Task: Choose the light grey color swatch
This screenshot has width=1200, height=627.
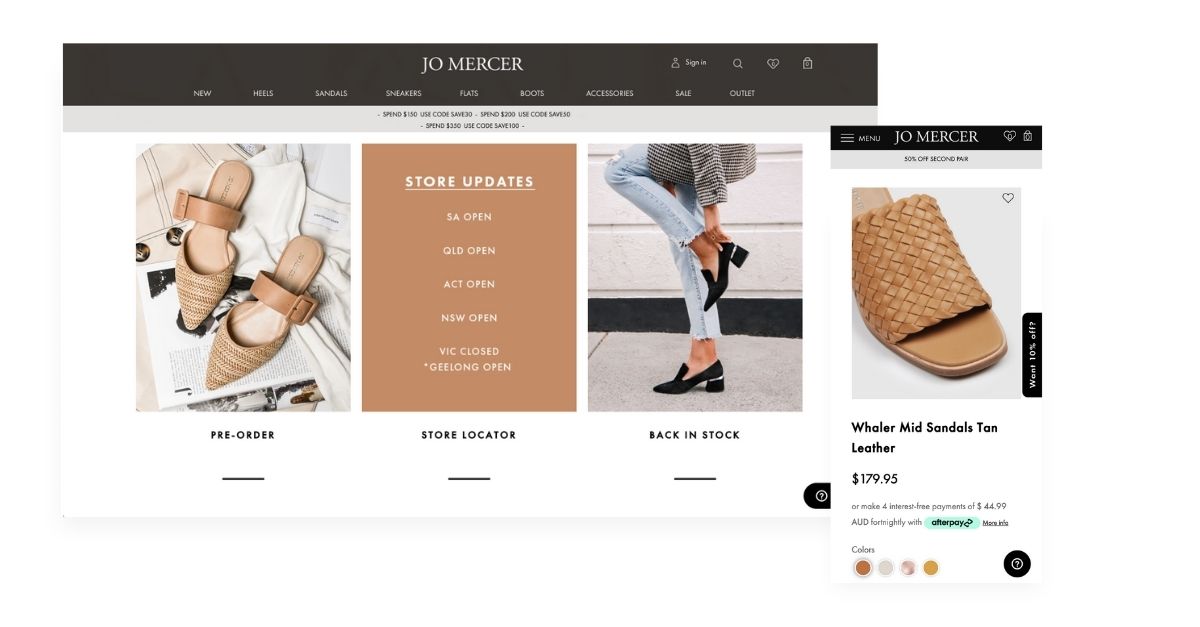Action: click(885, 568)
